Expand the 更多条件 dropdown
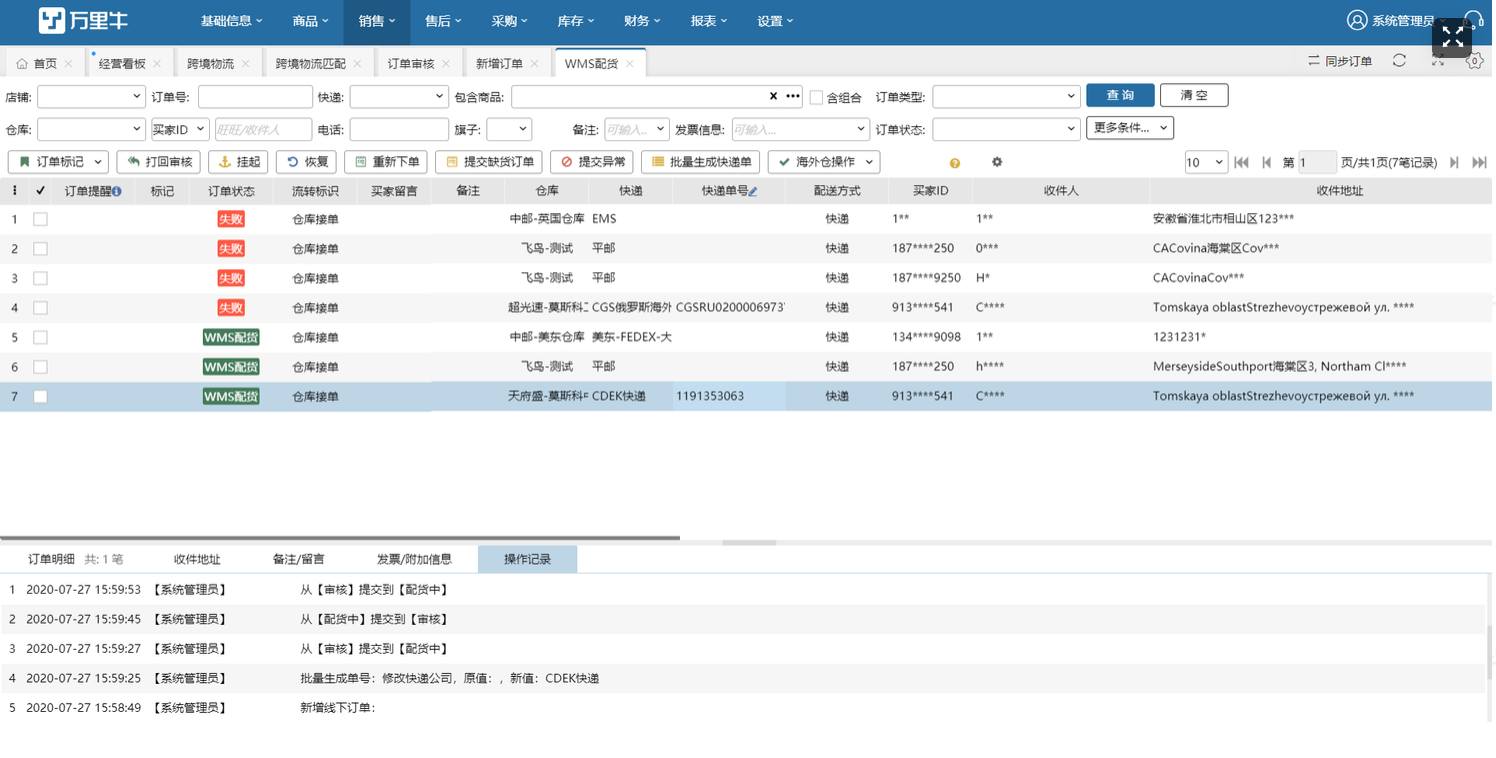 pyautogui.click(x=1130, y=128)
